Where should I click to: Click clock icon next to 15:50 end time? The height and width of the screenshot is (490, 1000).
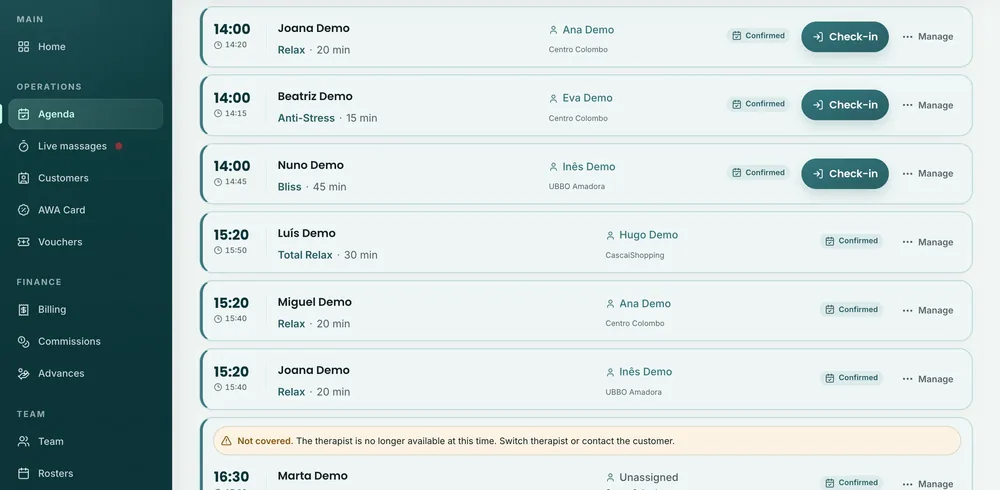[218, 250]
